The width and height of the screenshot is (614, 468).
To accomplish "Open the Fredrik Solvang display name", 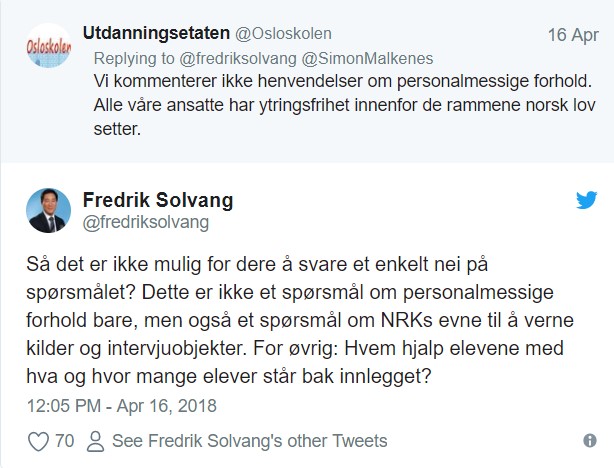I will (158, 200).
